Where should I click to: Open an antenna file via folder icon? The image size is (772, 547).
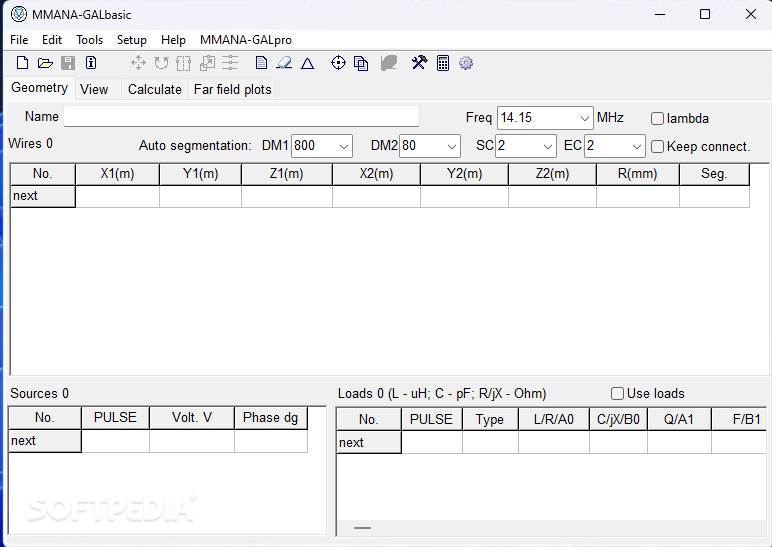tap(45, 63)
